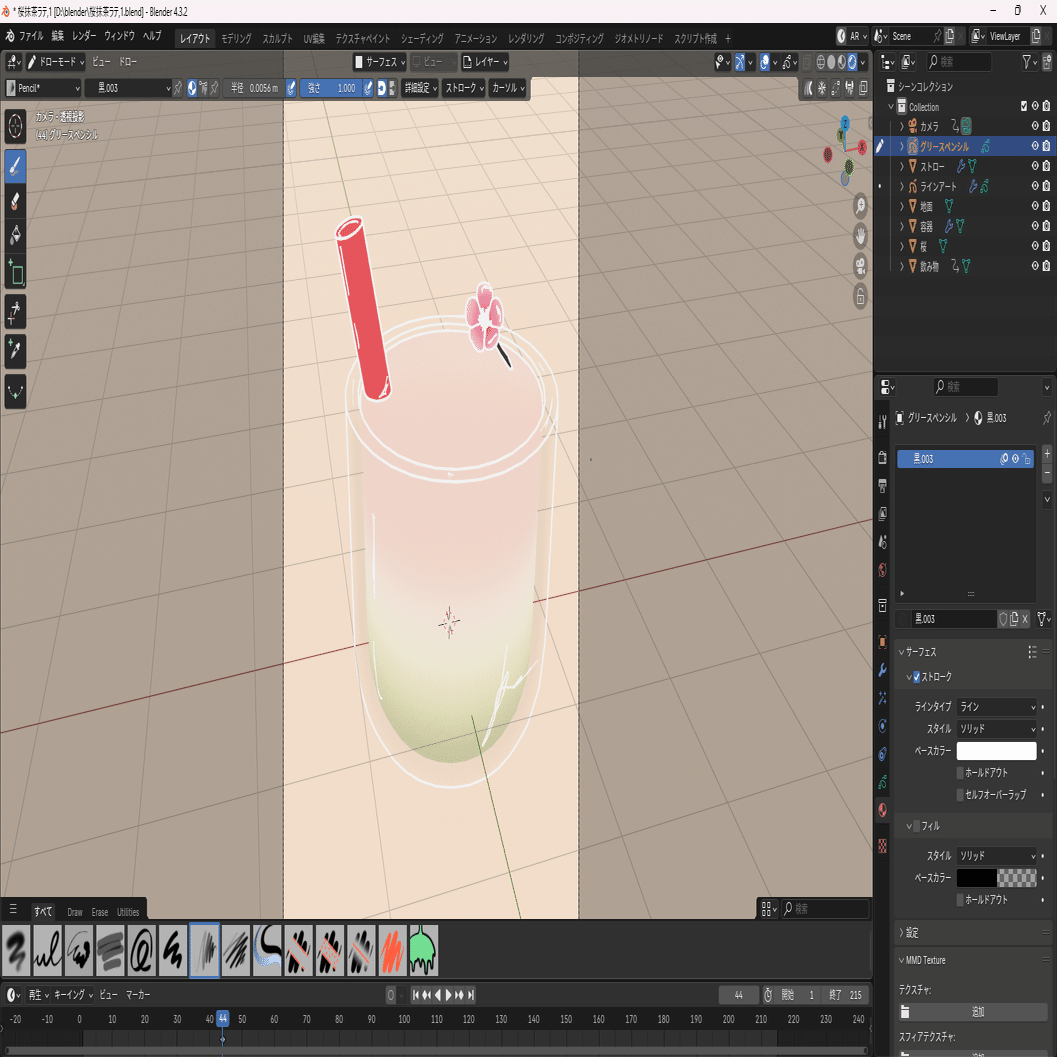Toggle the ストローク checkbox
Viewport: 1057px width, 1057px height.
[x=916, y=677]
